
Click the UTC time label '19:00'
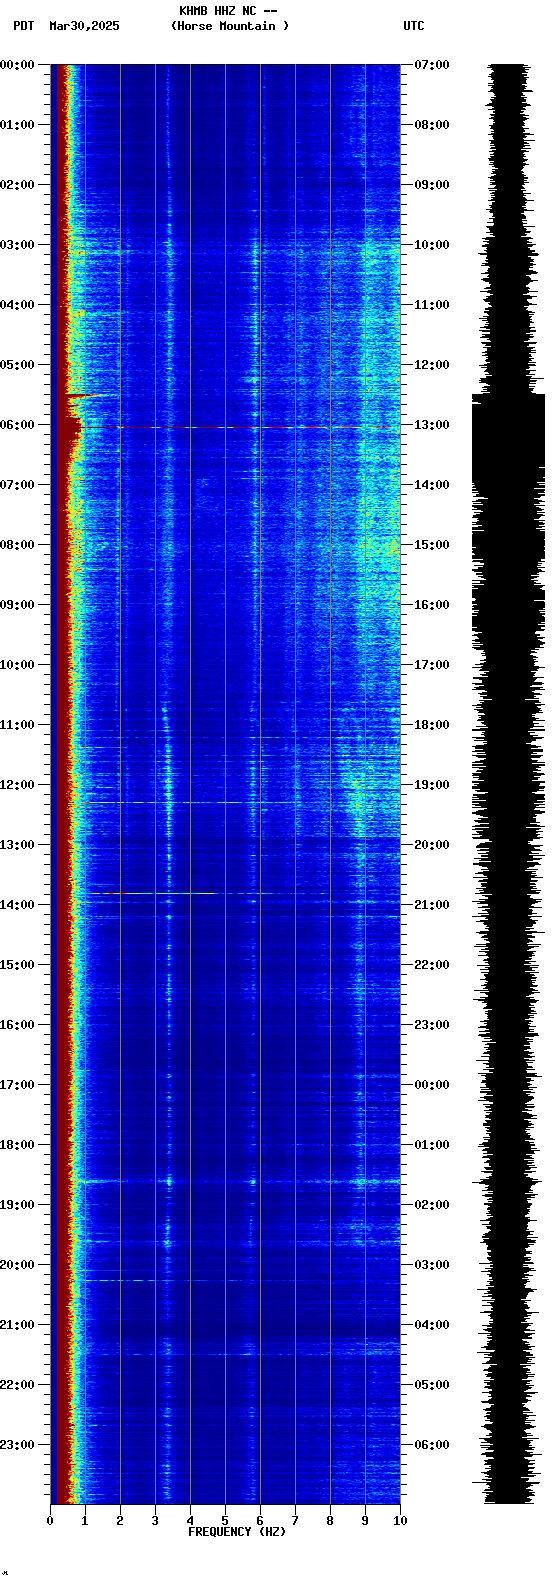432,785
